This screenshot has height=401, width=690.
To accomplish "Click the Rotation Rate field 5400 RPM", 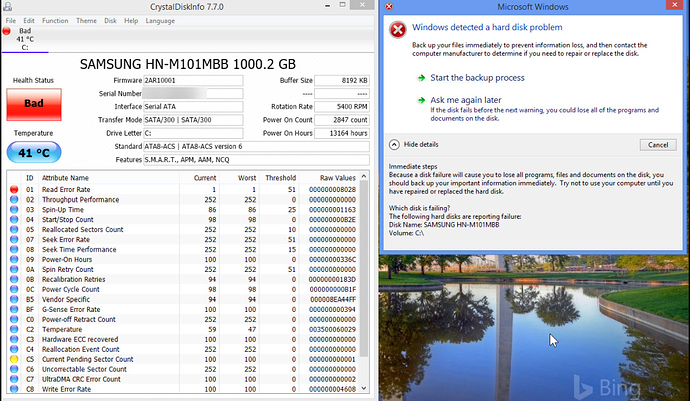I will pyautogui.click(x=342, y=107).
